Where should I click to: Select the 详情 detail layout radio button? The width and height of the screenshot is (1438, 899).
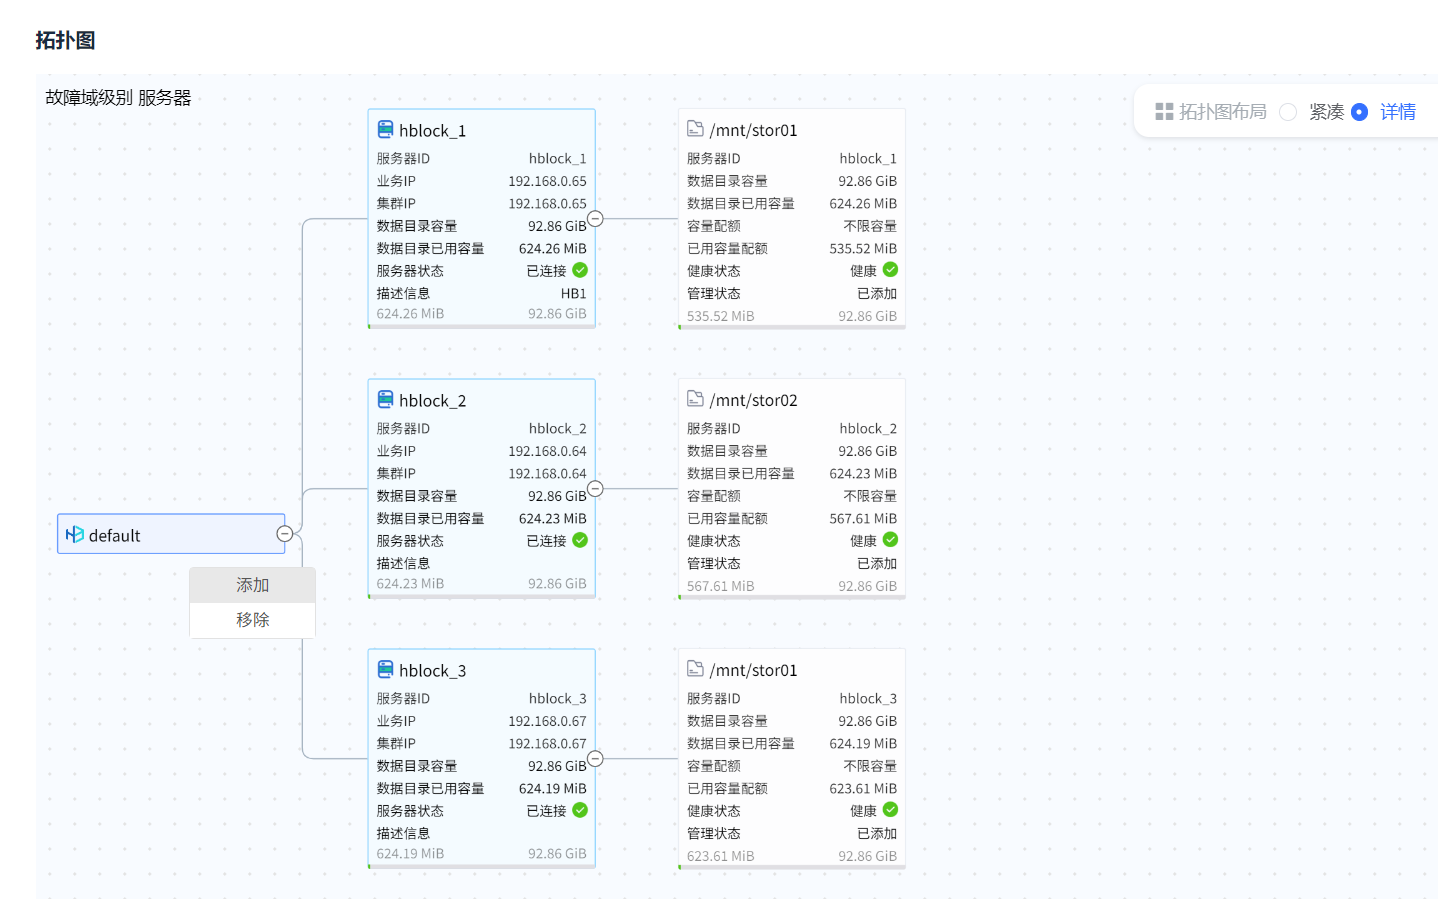[x=1359, y=112]
